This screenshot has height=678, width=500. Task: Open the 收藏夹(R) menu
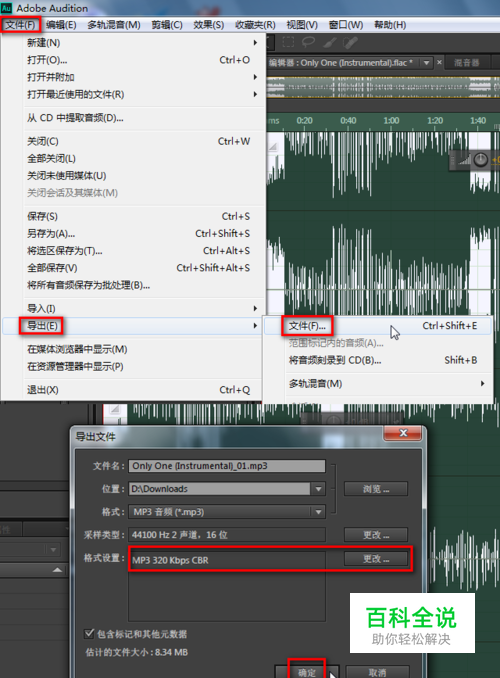255,25
